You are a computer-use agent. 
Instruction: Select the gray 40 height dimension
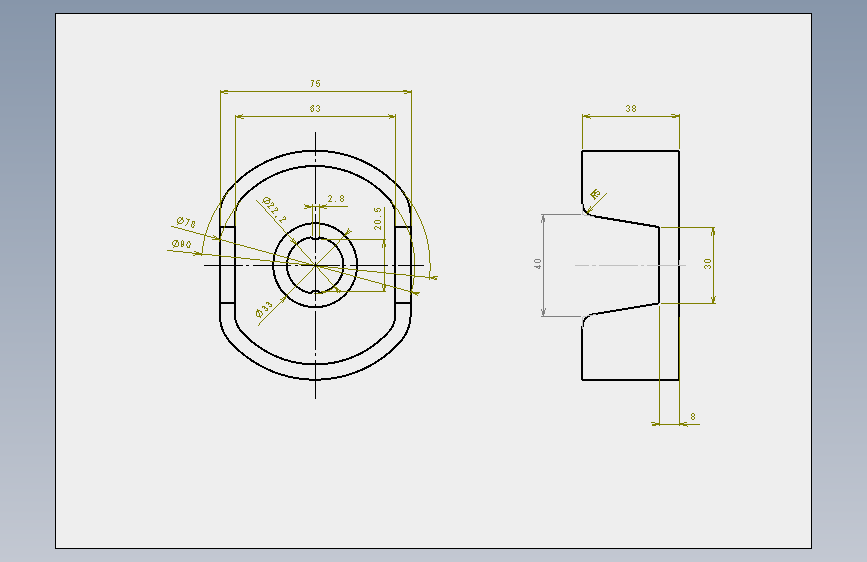(538, 264)
